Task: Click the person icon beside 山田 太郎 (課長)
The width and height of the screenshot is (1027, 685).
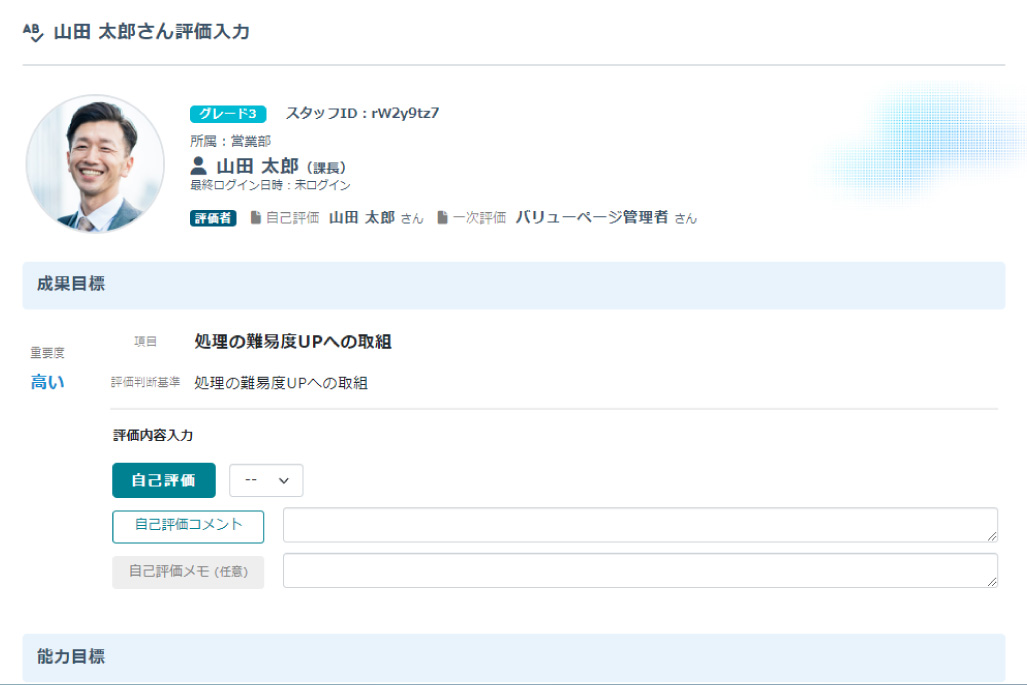Action: coord(198,166)
